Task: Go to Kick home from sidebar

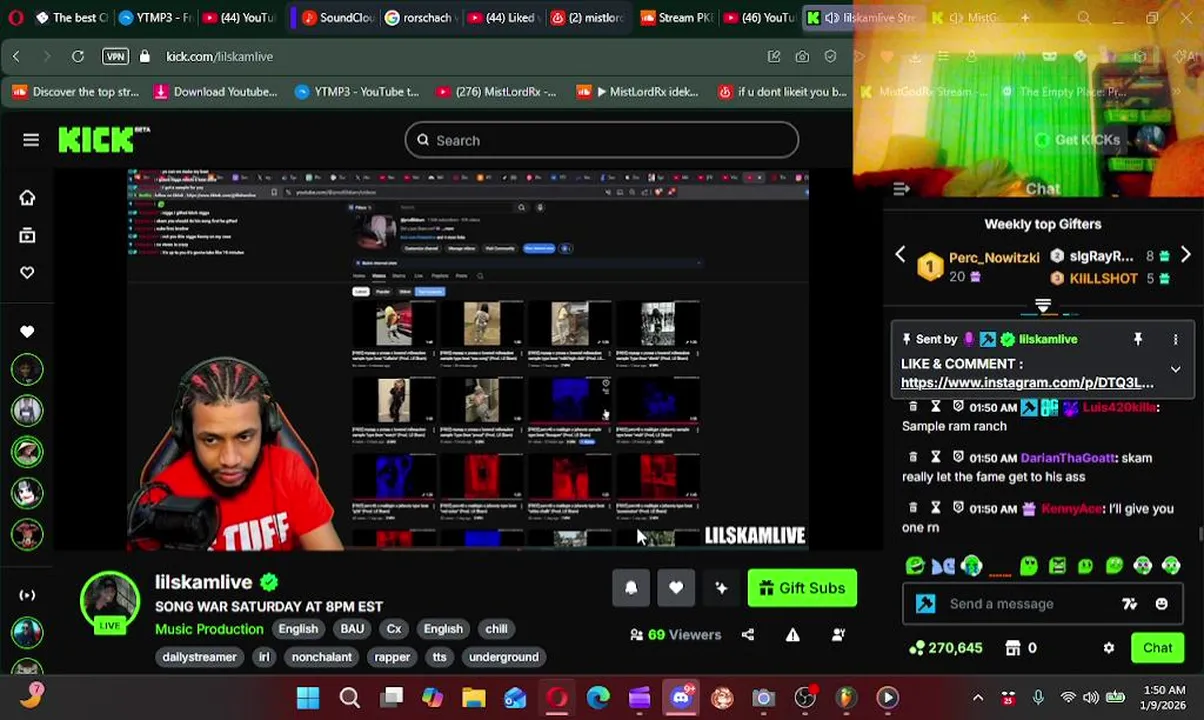Action: 27,198
